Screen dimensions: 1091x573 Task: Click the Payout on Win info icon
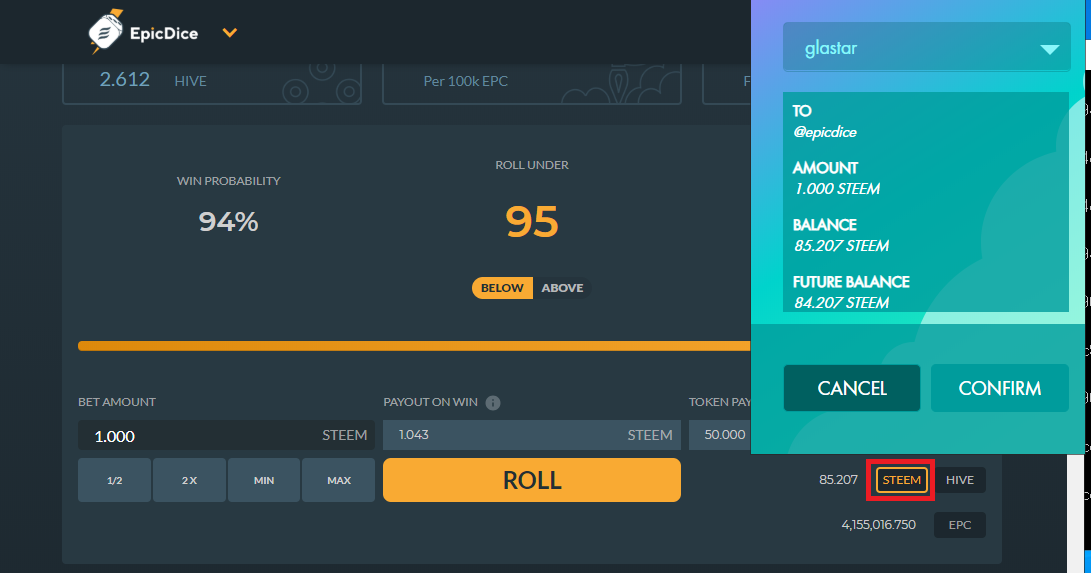coord(493,403)
